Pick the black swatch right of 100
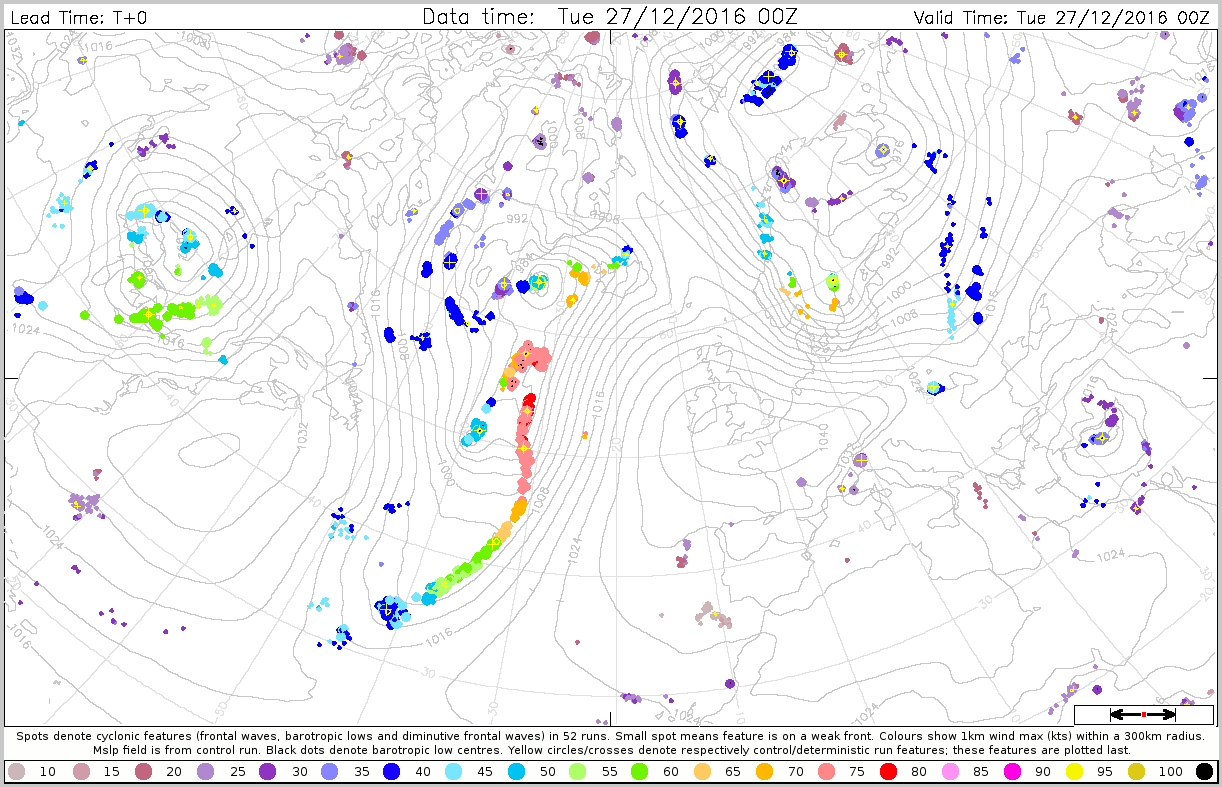The image size is (1222, 787). pos(1205,772)
